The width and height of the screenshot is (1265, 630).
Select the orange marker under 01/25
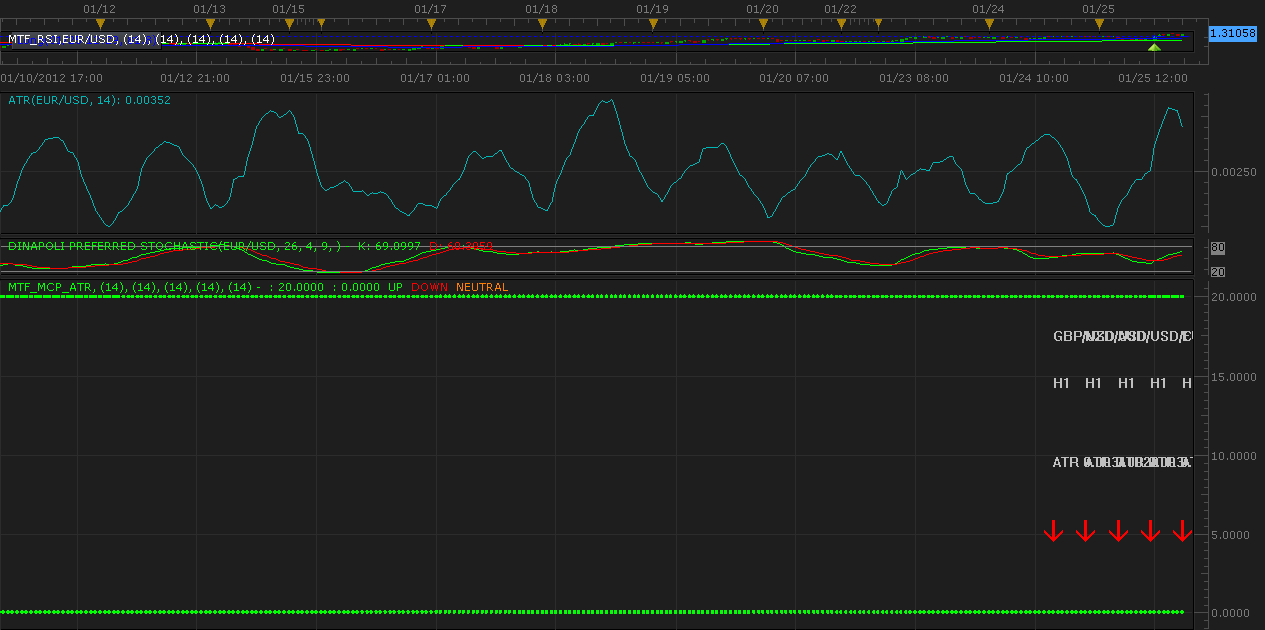pyautogui.click(x=1099, y=23)
